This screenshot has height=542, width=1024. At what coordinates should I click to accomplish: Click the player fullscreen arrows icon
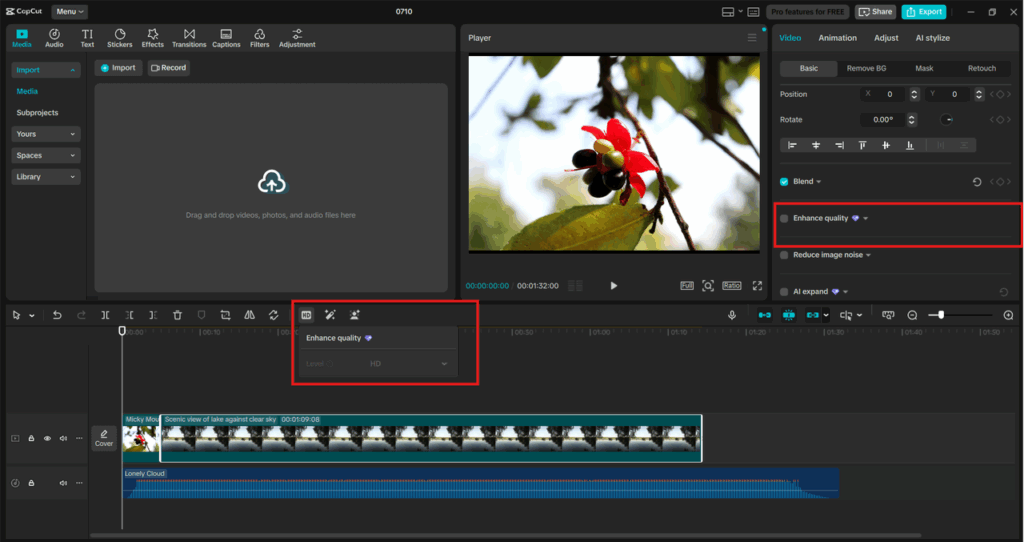pyautogui.click(x=757, y=285)
